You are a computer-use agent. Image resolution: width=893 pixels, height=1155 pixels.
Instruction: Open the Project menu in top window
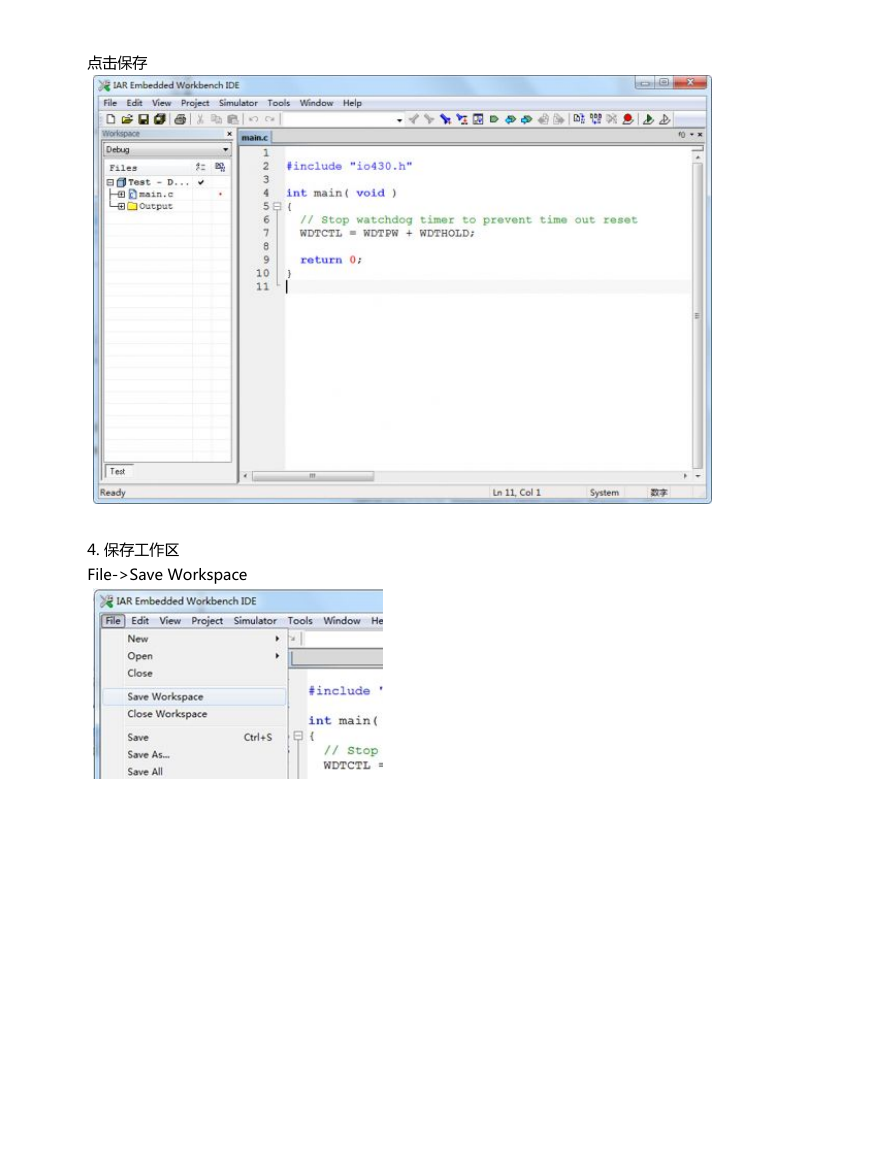[x=195, y=103]
